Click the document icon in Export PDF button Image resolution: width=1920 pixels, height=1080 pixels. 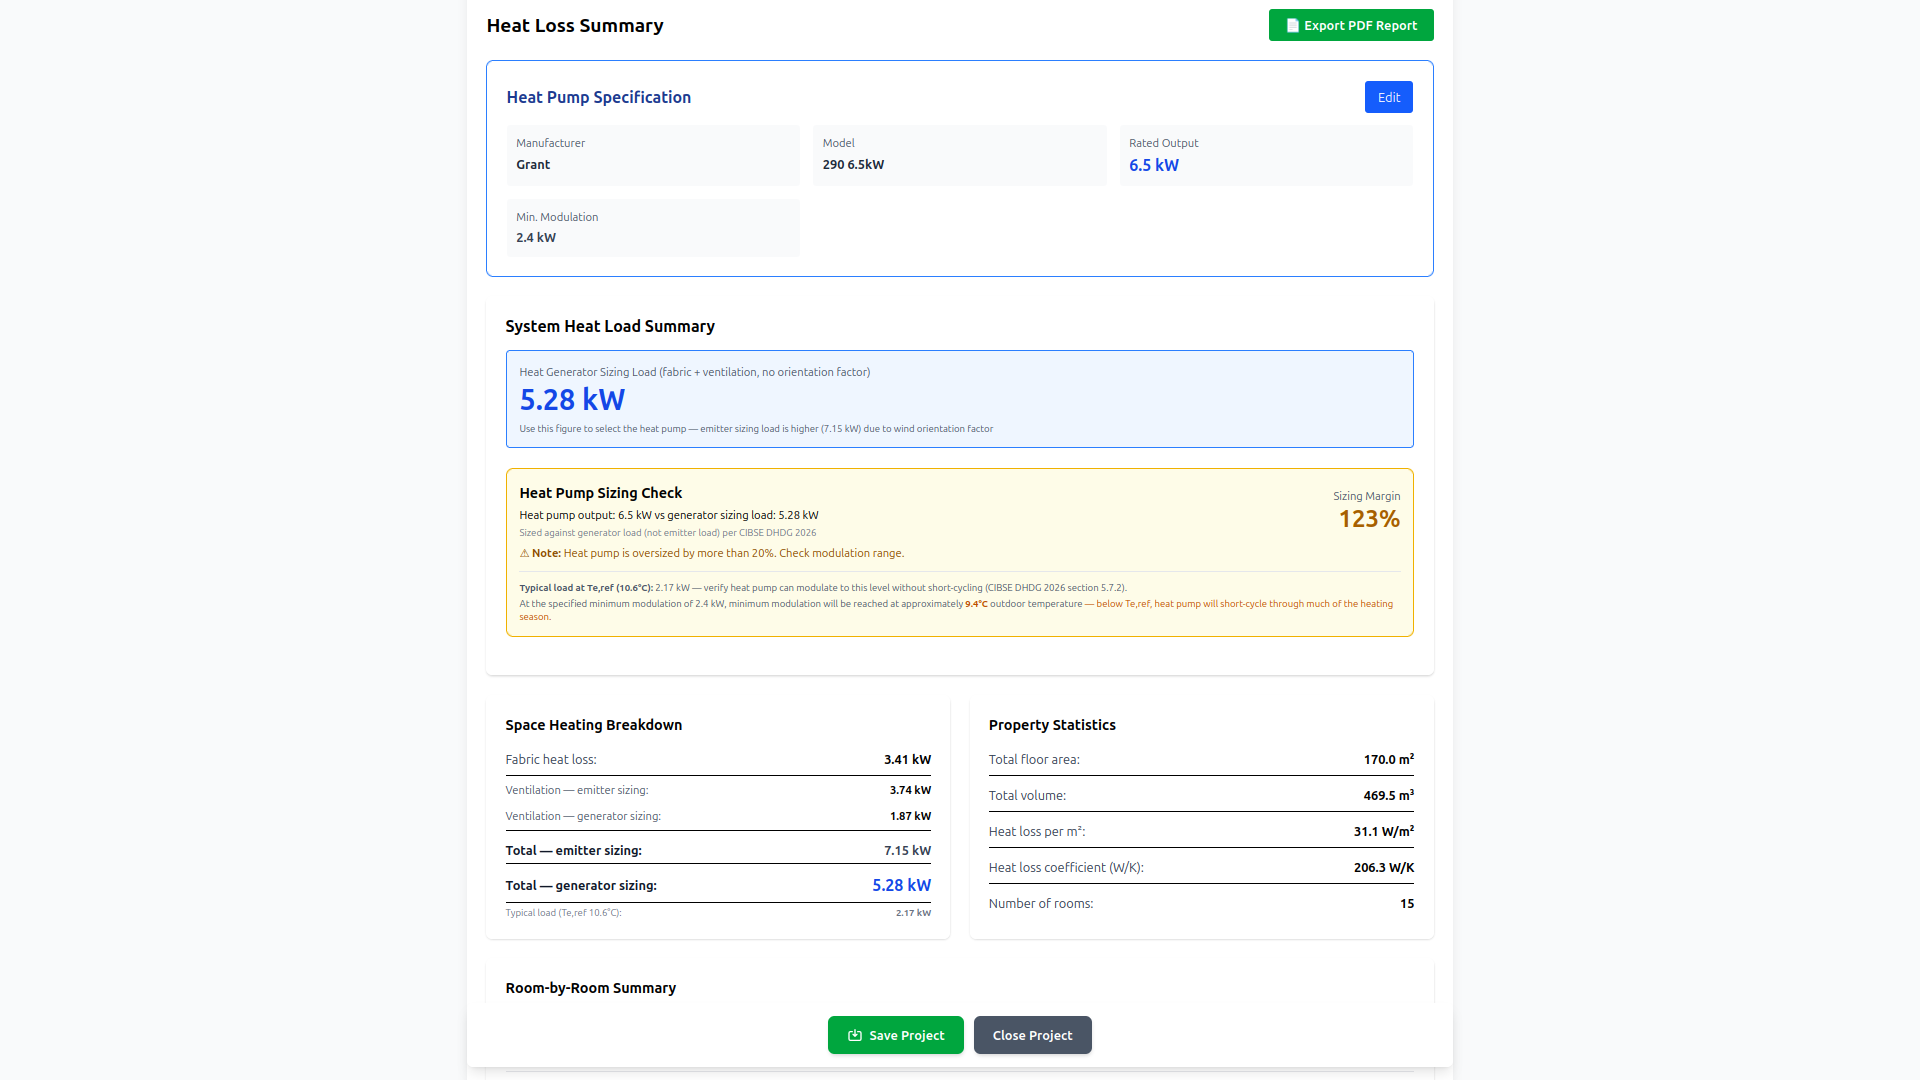point(1292,25)
